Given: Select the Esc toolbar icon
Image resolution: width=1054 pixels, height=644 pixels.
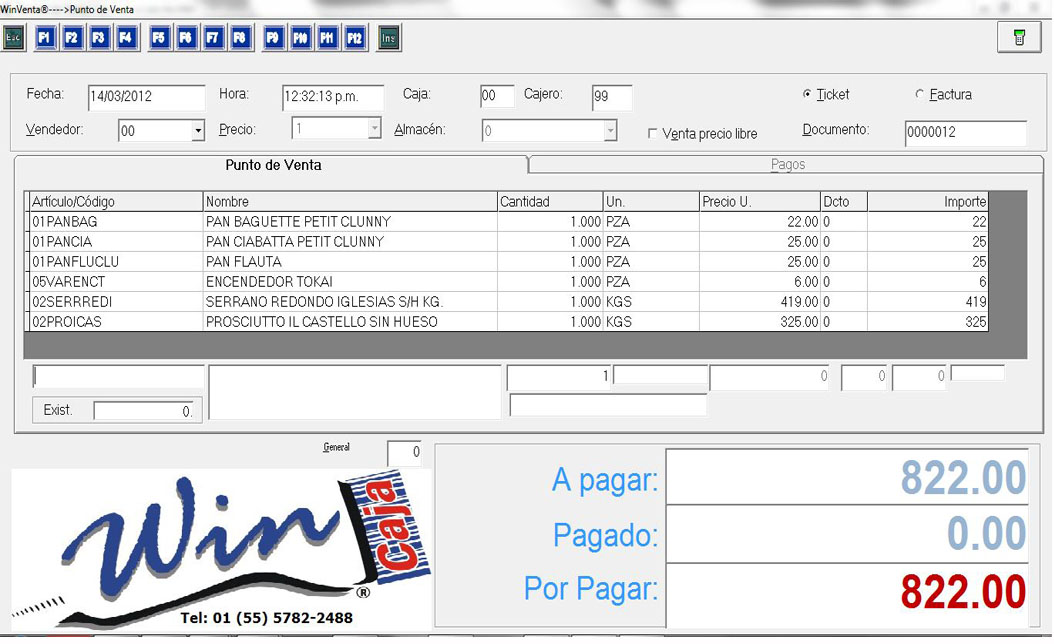Looking at the screenshot, I should pyautogui.click(x=14, y=37).
